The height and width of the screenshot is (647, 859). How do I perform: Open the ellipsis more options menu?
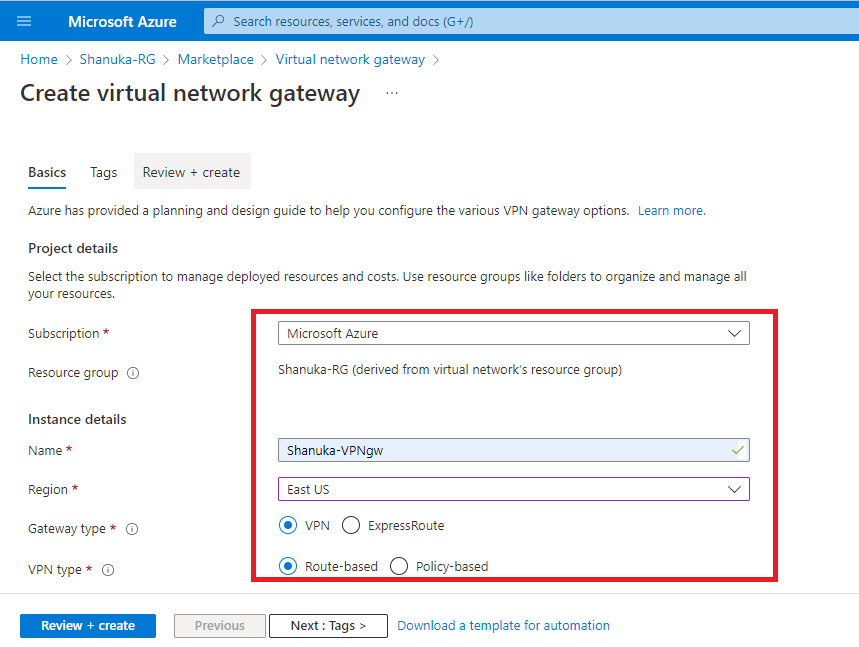pyautogui.click(x=392, y=93)
